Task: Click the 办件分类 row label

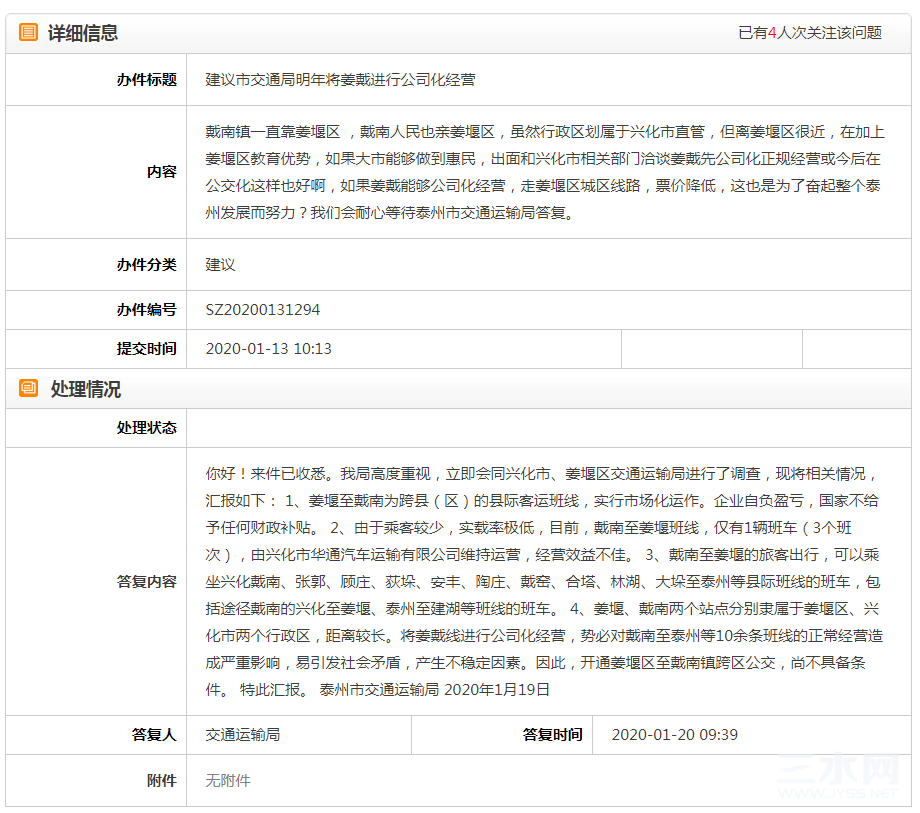Action: (147, 265)
